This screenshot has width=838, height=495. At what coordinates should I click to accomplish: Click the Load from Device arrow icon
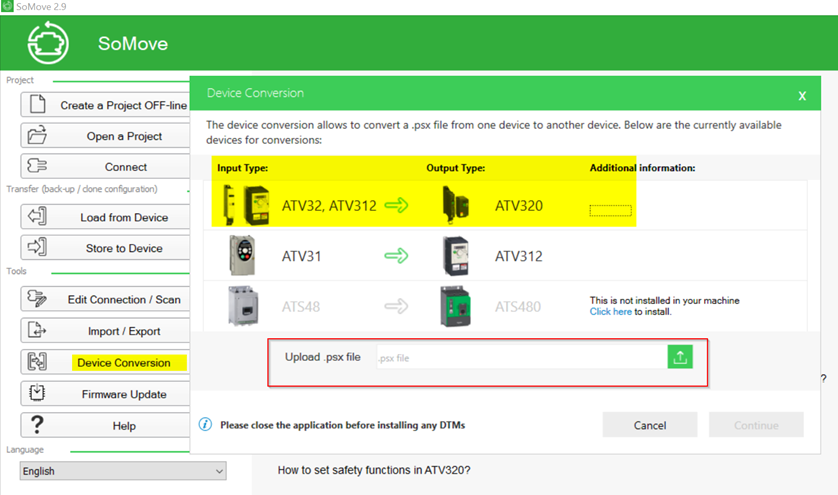pyautogui.click(x=37, y=216)
